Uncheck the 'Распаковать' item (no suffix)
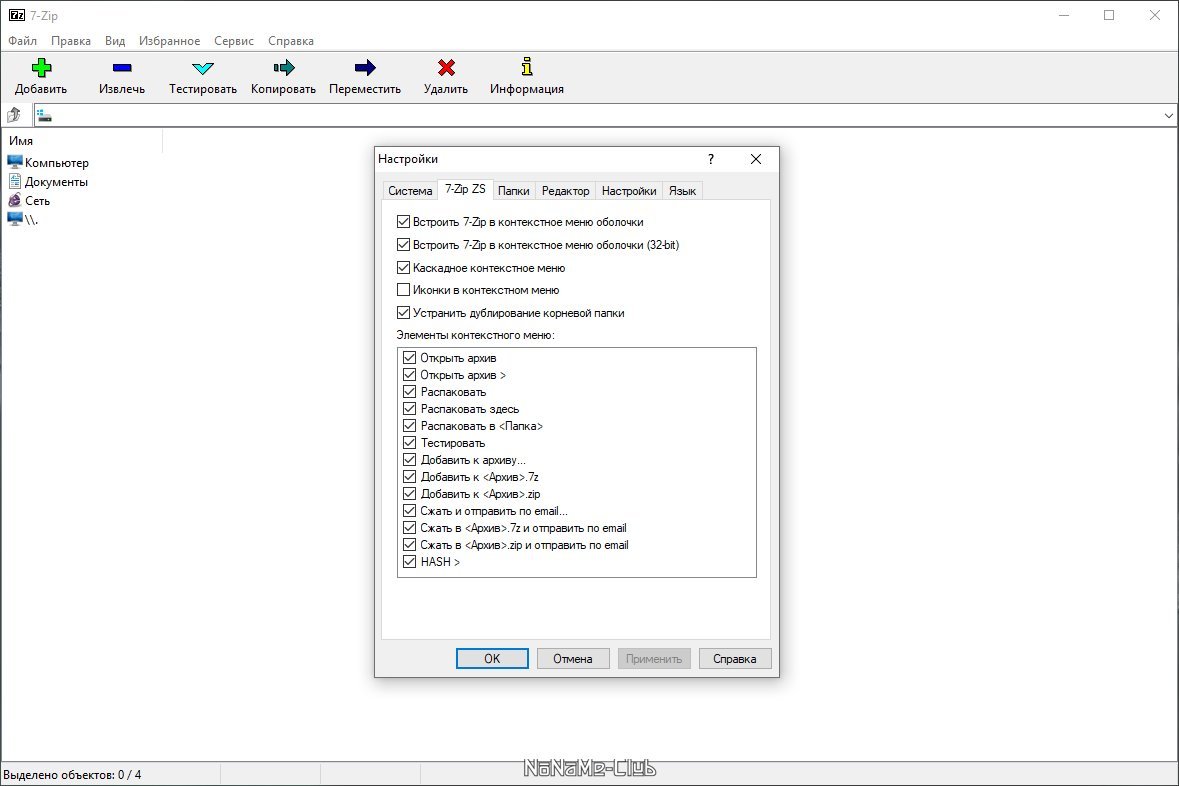1179x786 pixels. (410, 391)
